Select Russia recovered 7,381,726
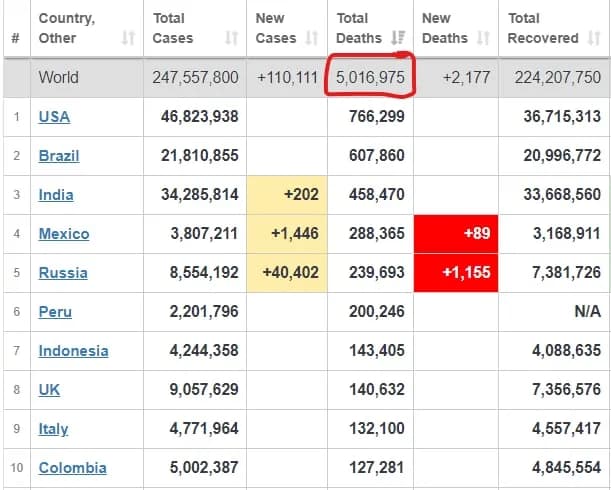The image size is (611, 490). (x=567, y=272)
